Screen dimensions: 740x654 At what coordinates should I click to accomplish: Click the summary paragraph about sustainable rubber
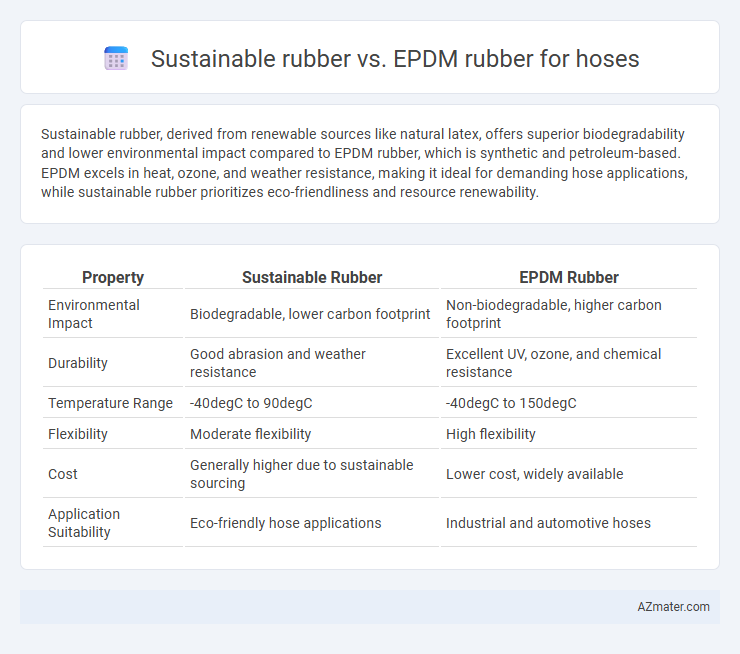tap(364, 163)
